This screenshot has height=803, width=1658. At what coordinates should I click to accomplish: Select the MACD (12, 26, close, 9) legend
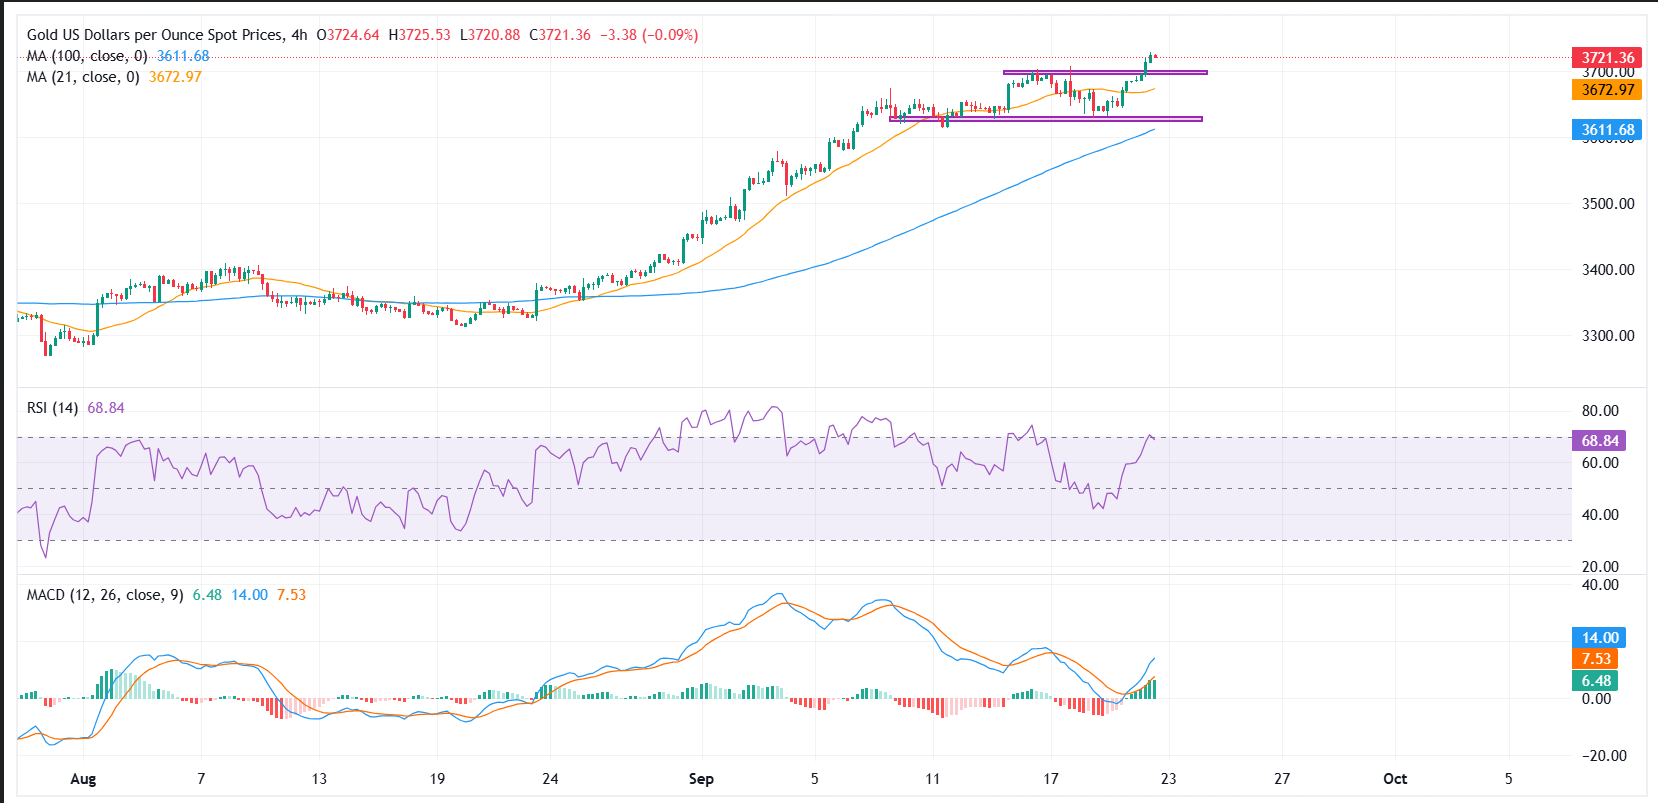tap(105, 595)
